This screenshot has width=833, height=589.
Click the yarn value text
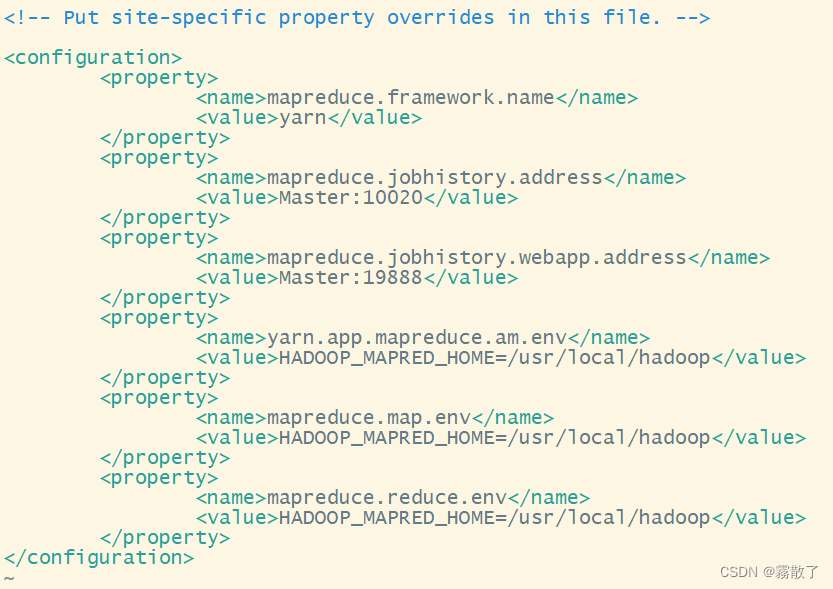[x=303, y=118]
